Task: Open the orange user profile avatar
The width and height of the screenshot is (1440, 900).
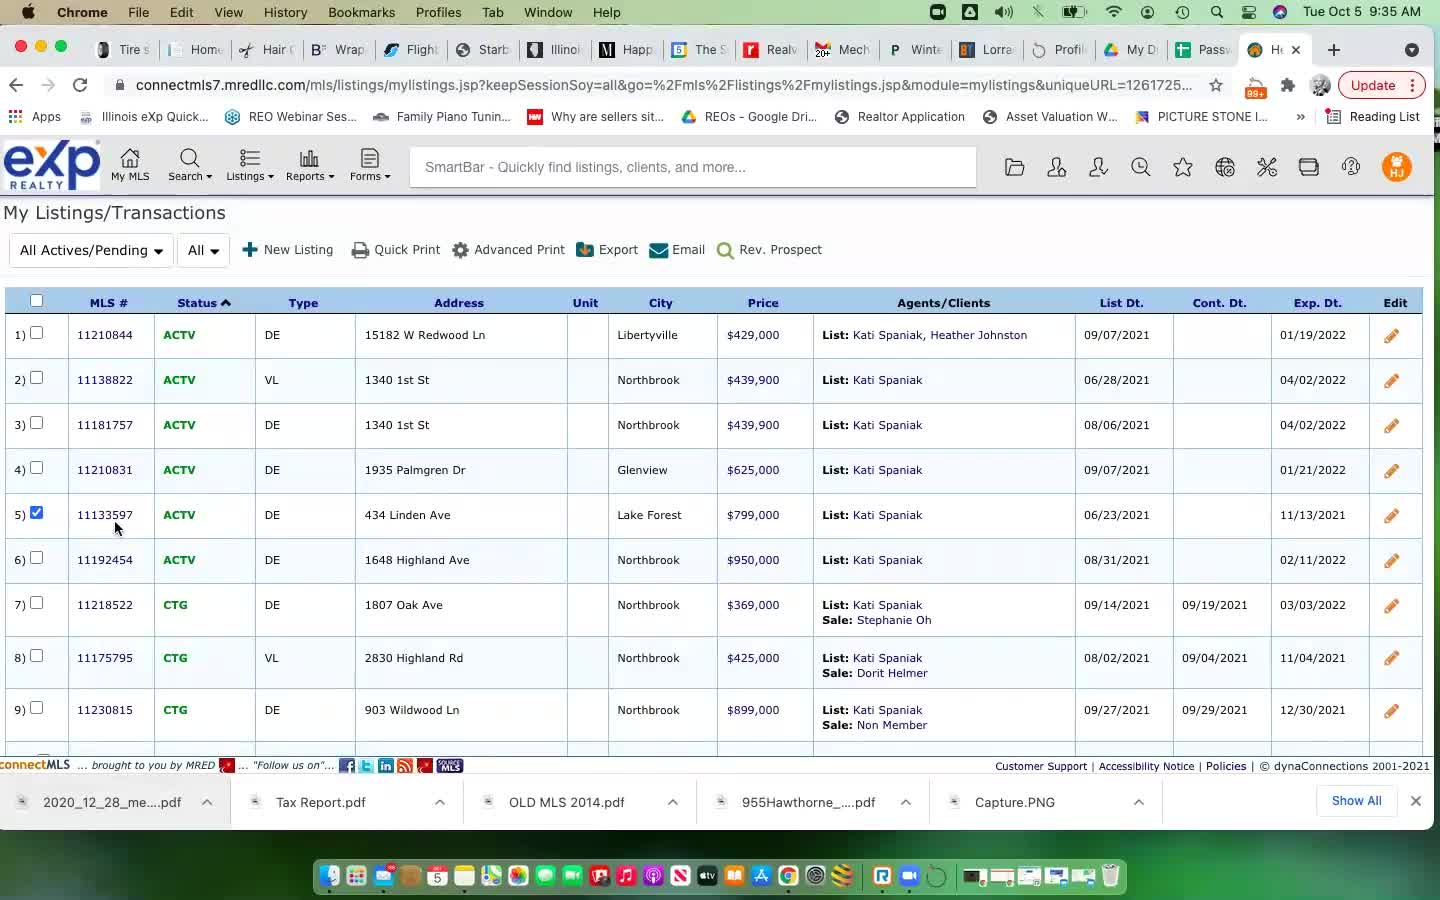Action: [x=1397, y=167]
